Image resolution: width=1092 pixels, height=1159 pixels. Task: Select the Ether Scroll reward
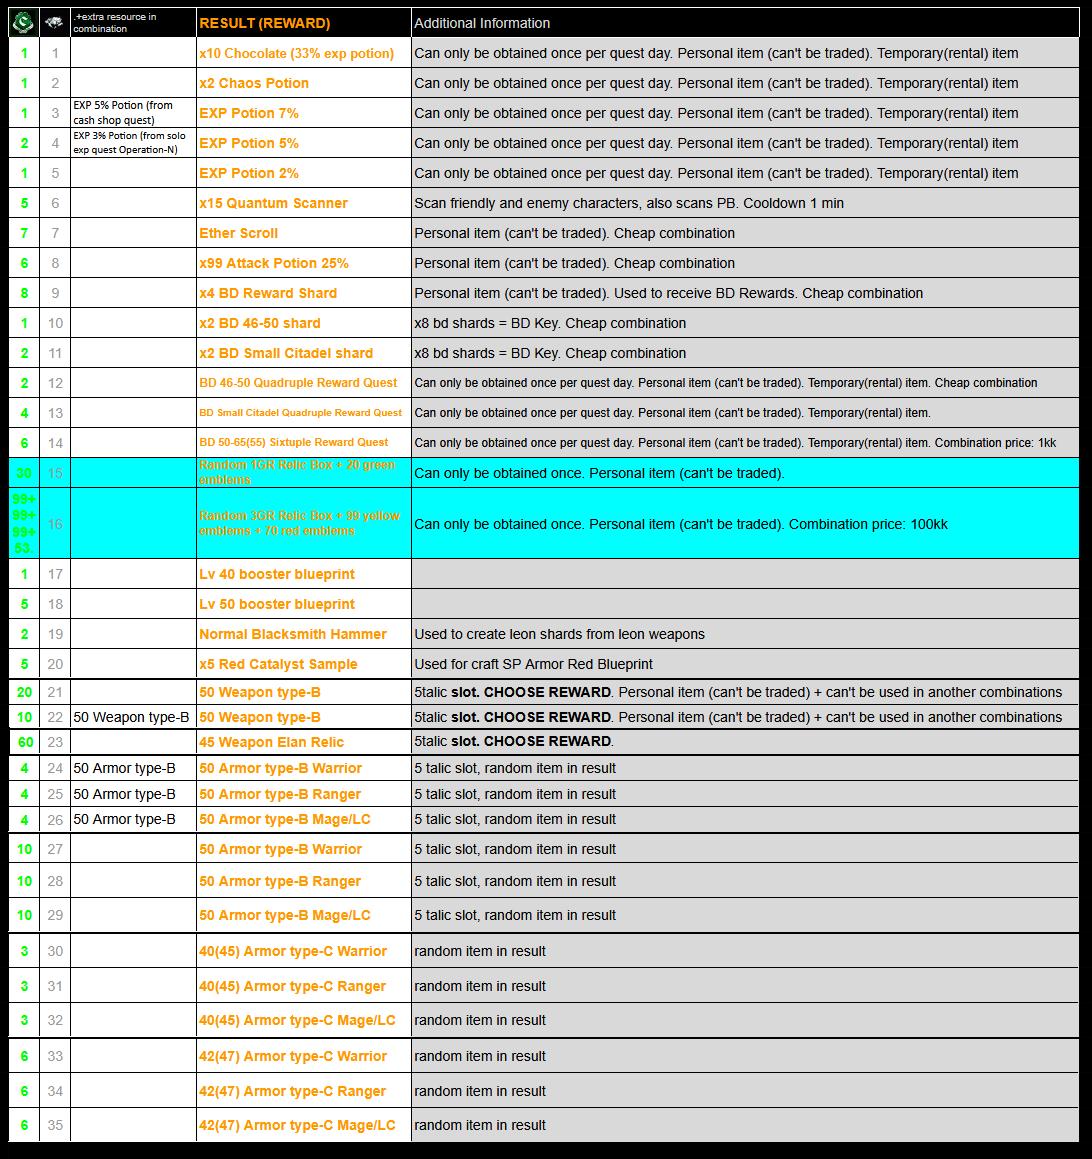(238, 233)
